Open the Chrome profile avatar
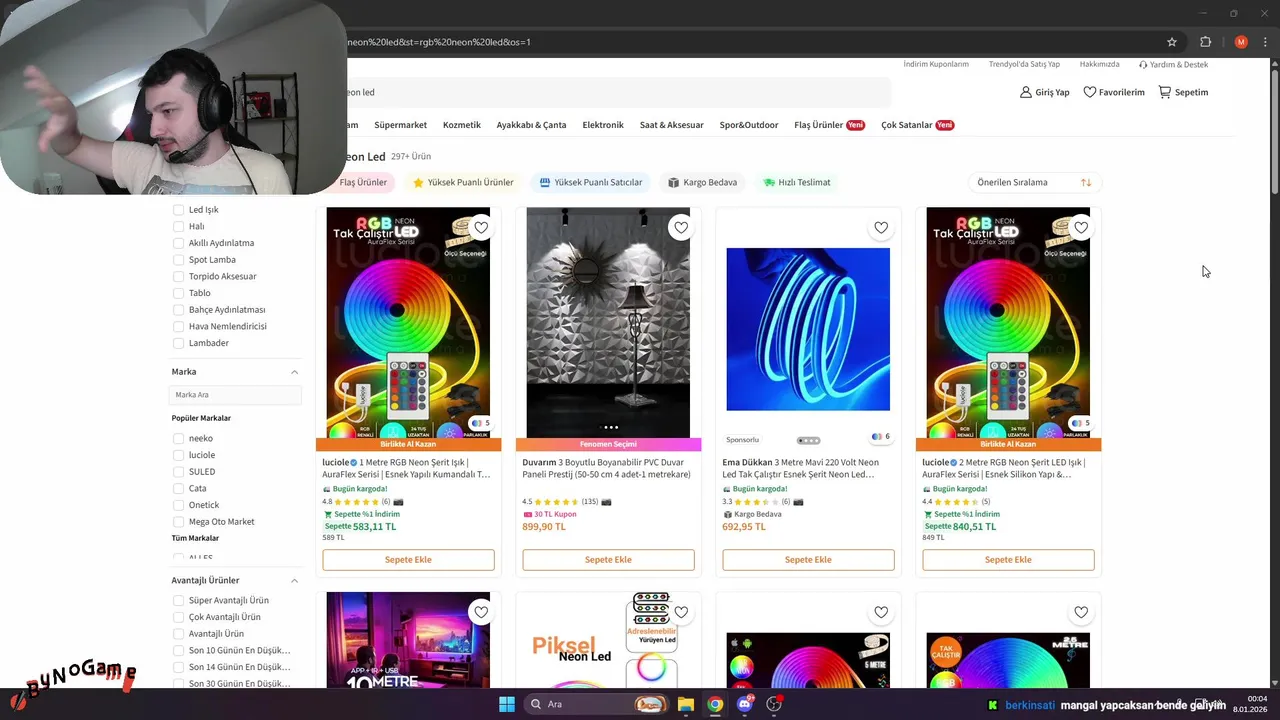 pyautogui.click(x=1241, y=42)
